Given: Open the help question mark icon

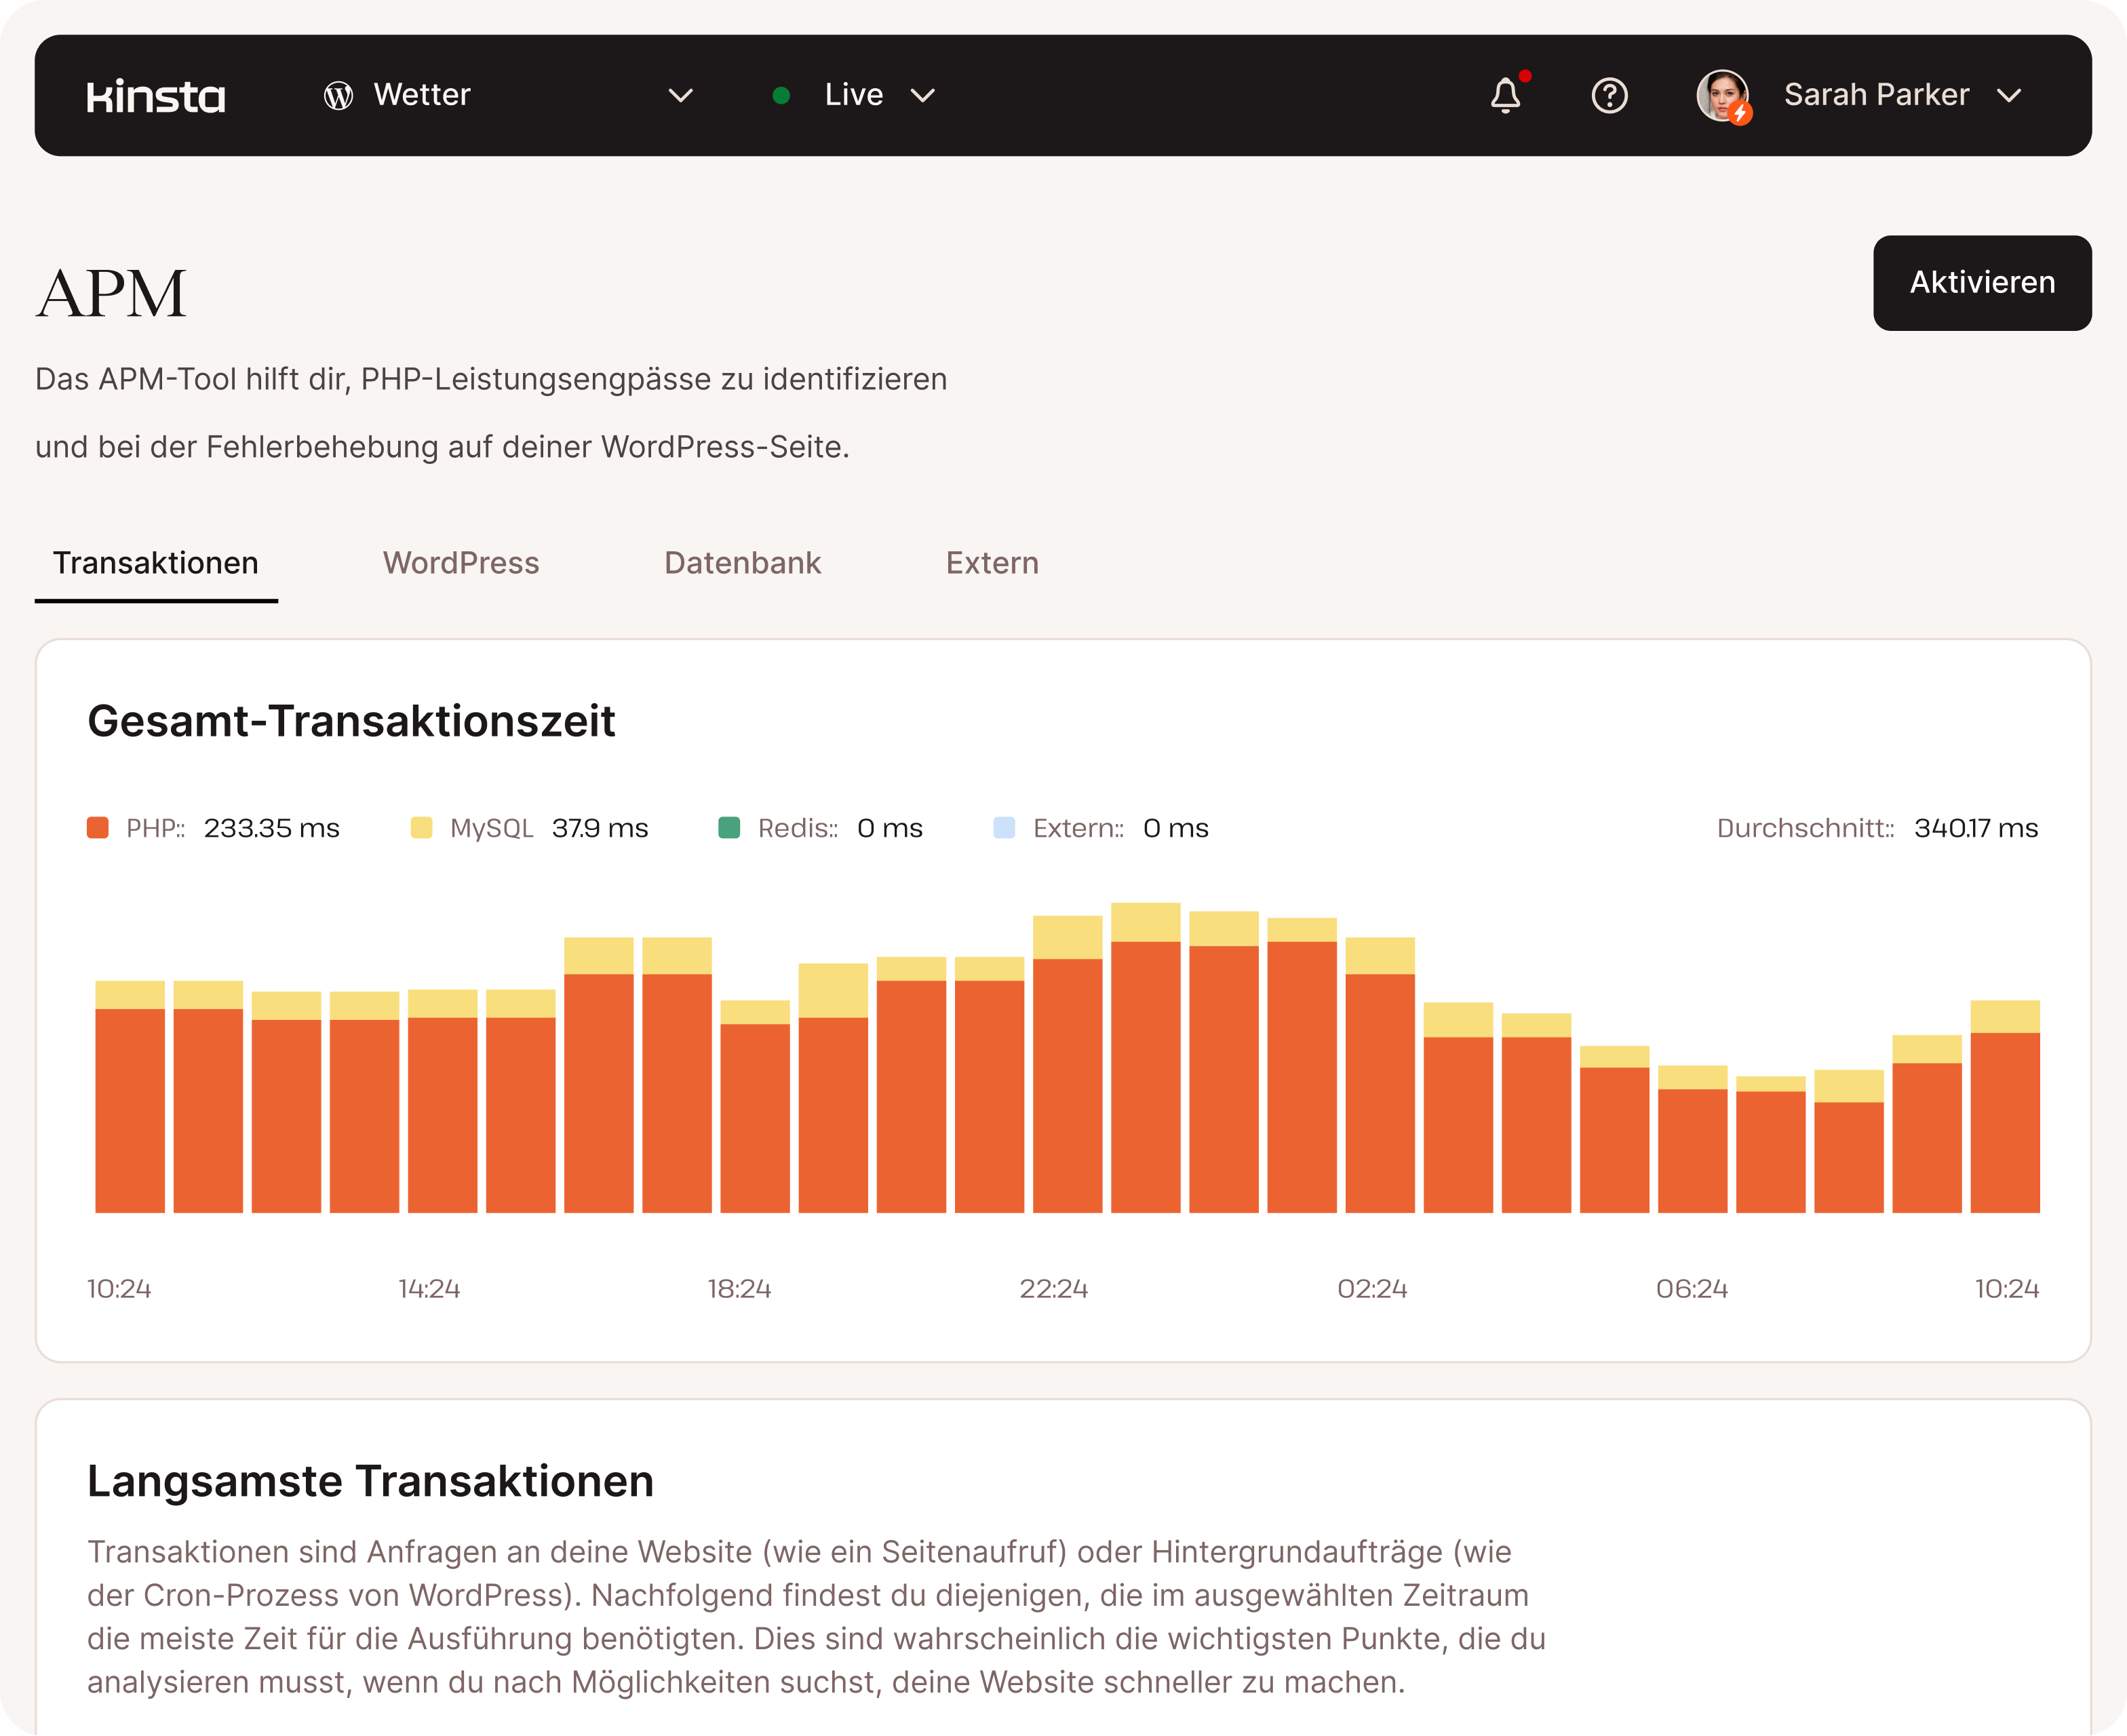Looking at the screenshot, I should 1609,96.
